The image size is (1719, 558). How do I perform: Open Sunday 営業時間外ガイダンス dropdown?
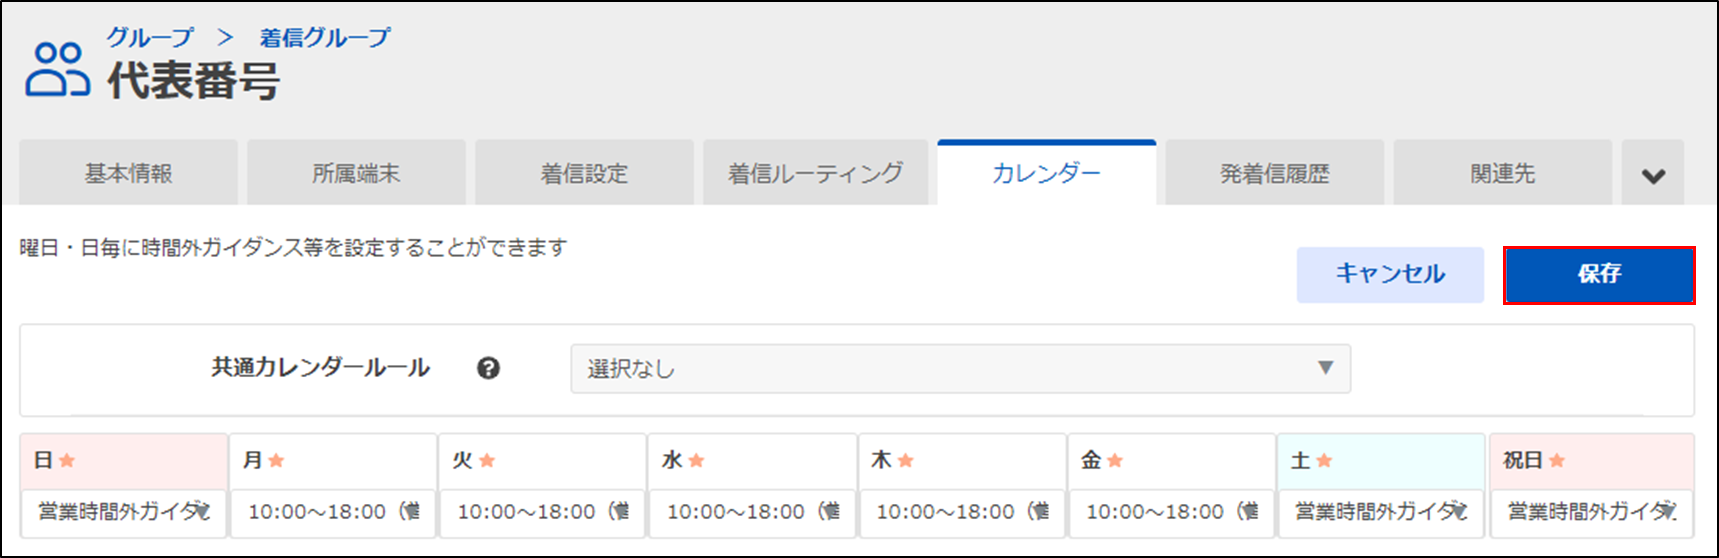(124, 512)
